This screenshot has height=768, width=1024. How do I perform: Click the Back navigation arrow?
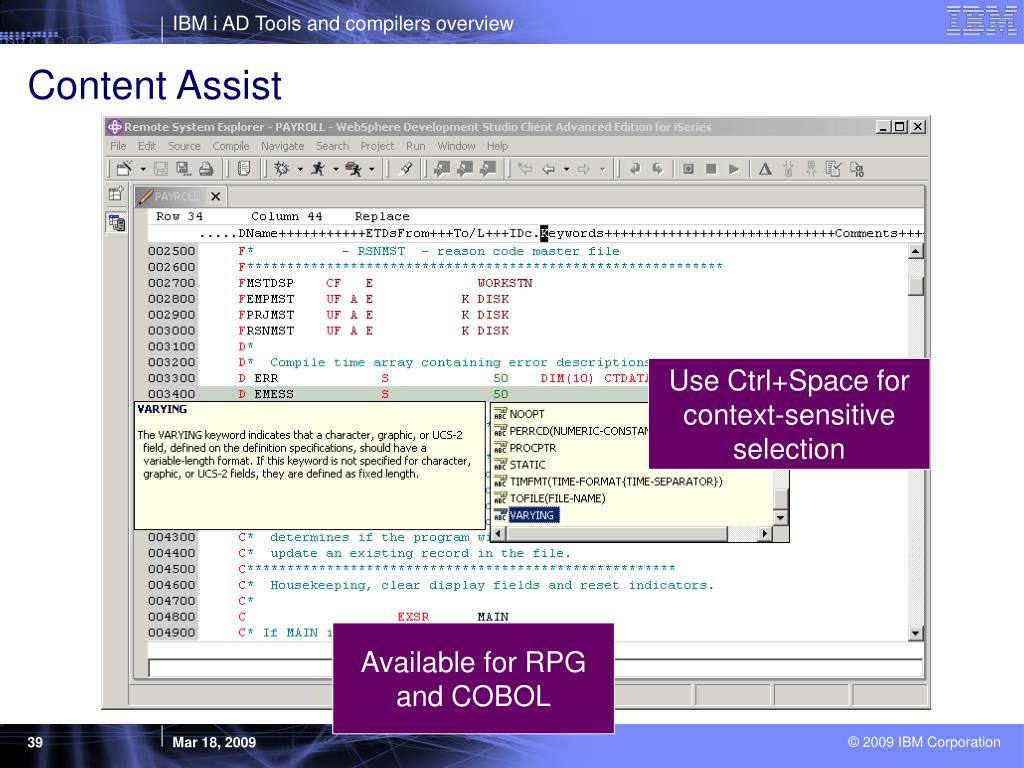(549, 169)
